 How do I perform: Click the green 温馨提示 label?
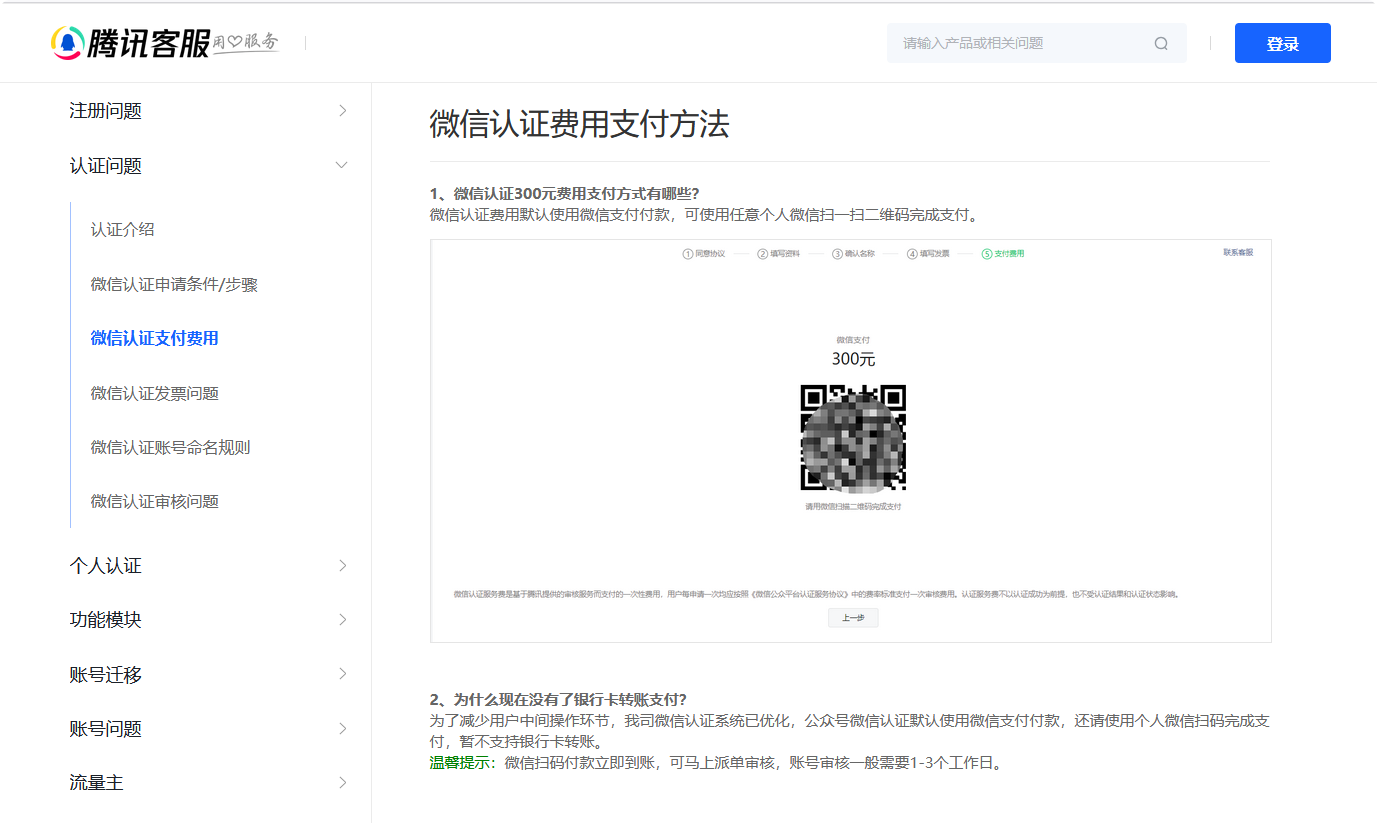tap(463, 764)
